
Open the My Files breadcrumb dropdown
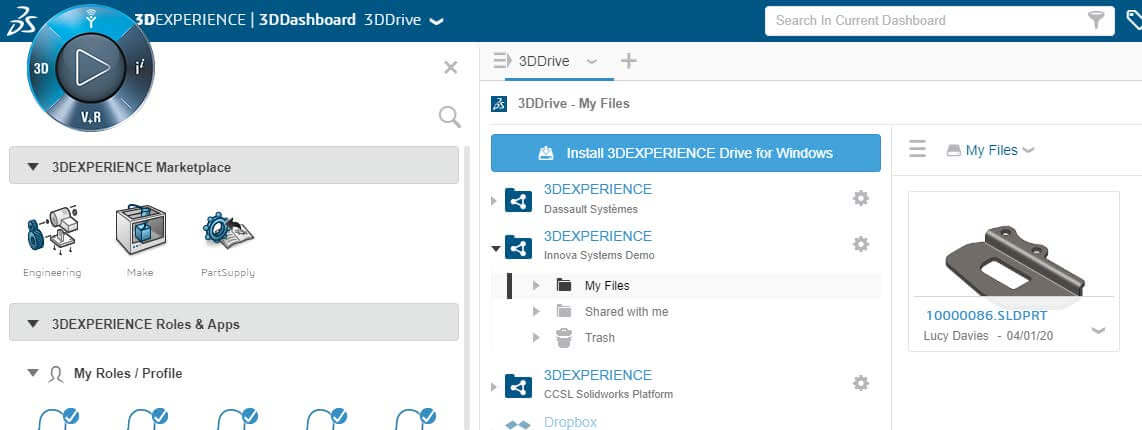click(1028, 151)
